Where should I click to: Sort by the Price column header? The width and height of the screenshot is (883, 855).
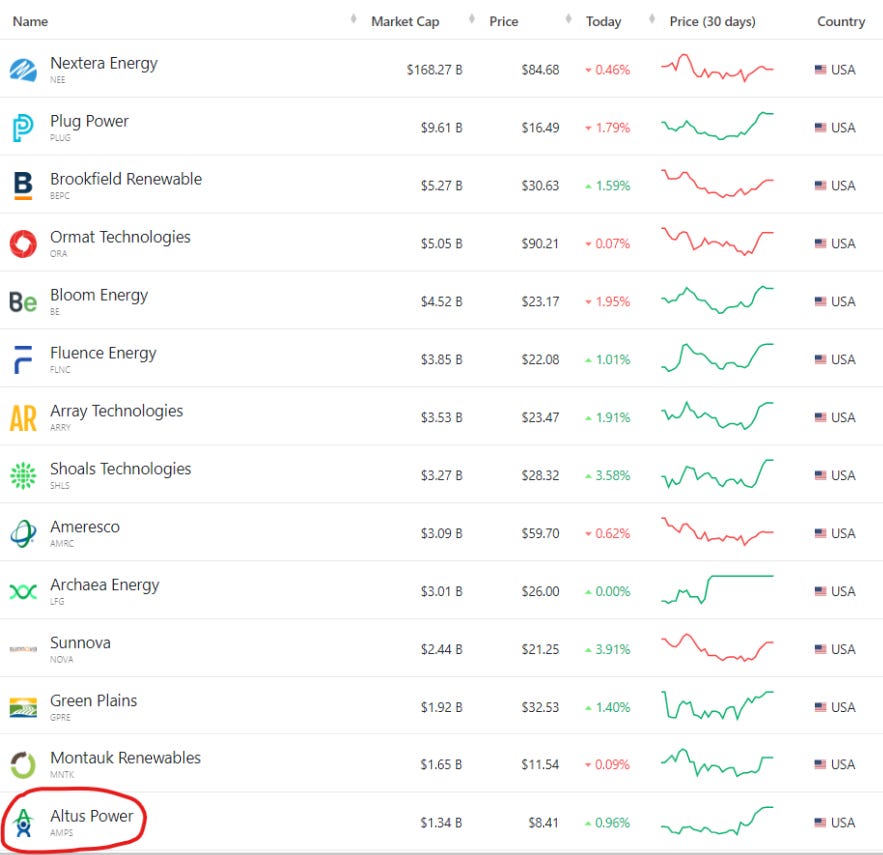503,21
